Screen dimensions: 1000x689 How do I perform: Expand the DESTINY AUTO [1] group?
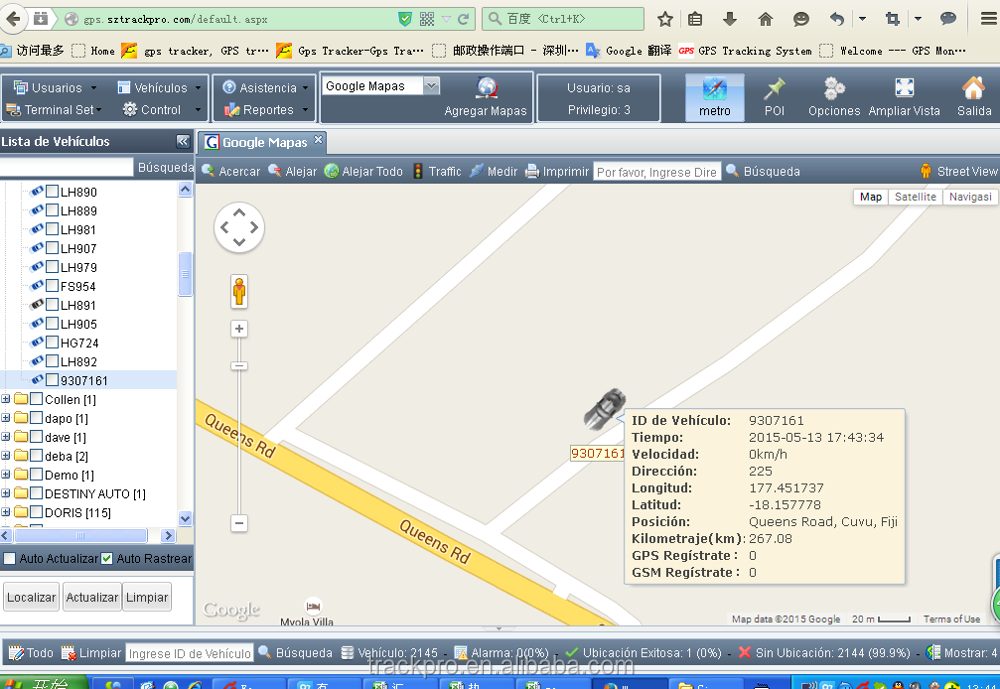[x=6, y=493]
